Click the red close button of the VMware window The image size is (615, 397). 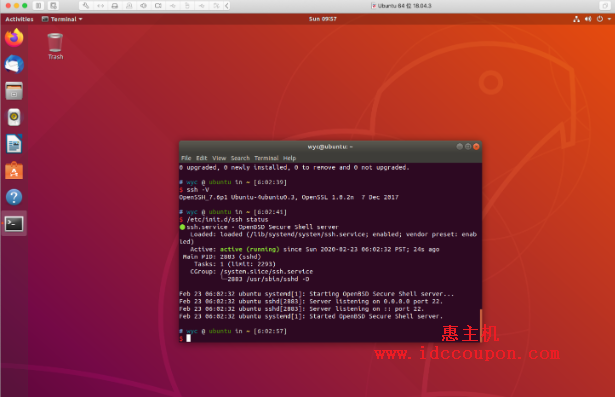8,5
